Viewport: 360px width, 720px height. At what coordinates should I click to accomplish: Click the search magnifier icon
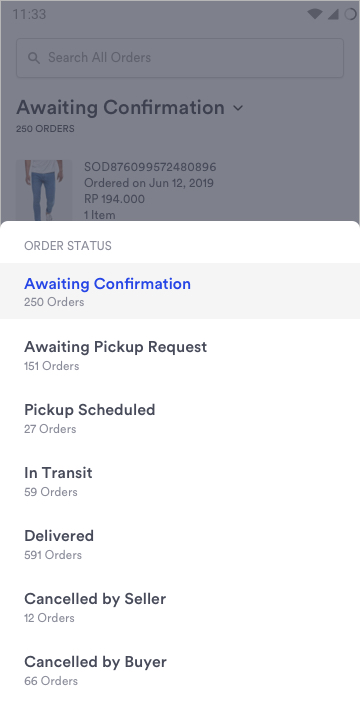[34, 58]
